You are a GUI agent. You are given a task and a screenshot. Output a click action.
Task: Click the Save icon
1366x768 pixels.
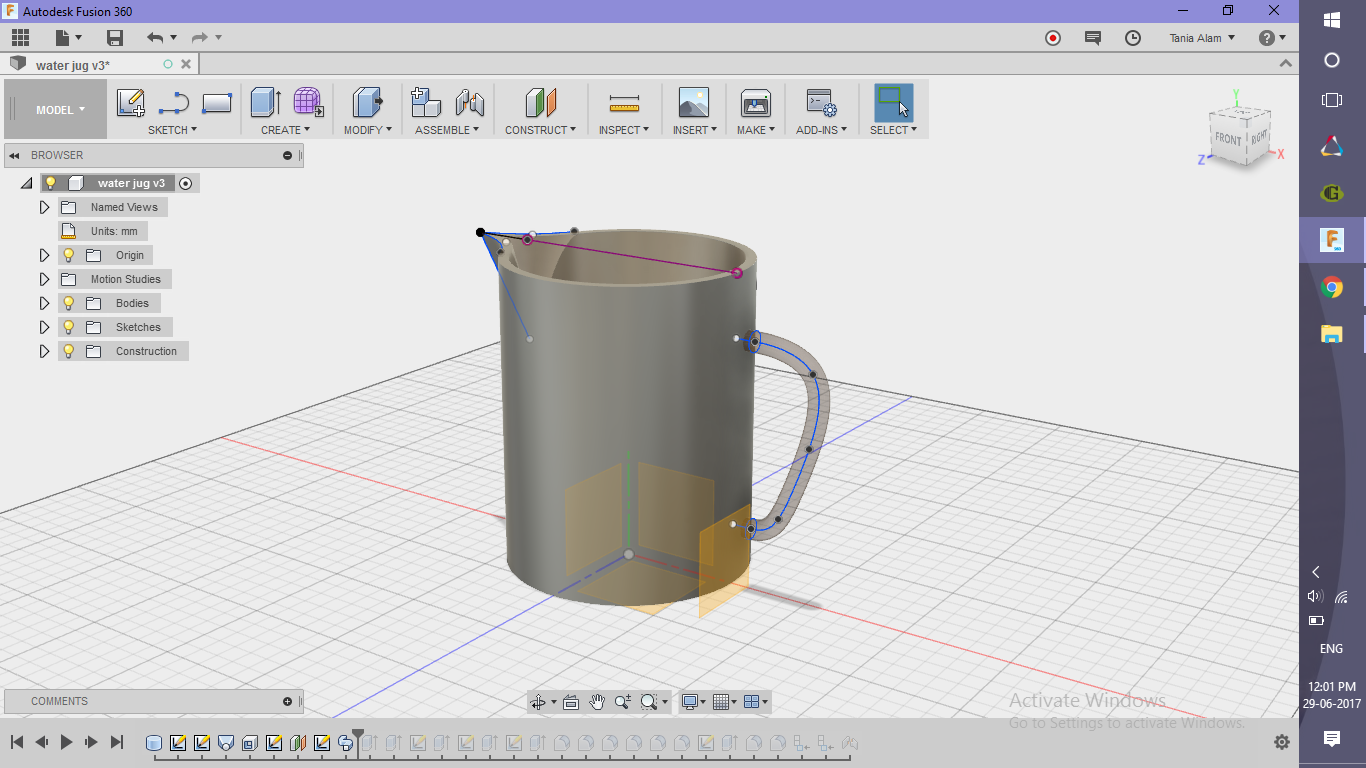[x=115, y=38]
